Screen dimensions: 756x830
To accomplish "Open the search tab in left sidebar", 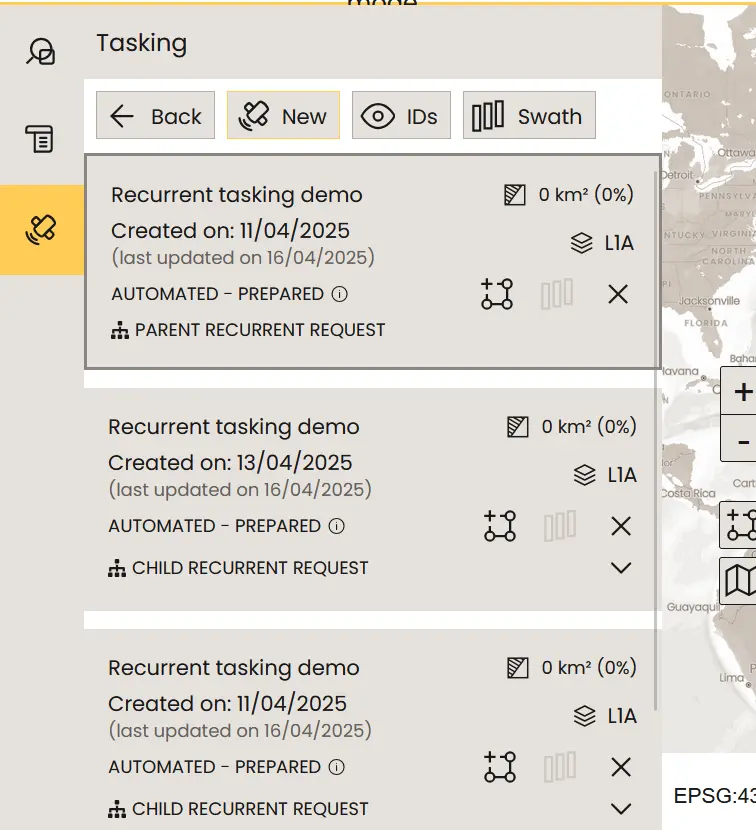I will (x=41, y=51).
